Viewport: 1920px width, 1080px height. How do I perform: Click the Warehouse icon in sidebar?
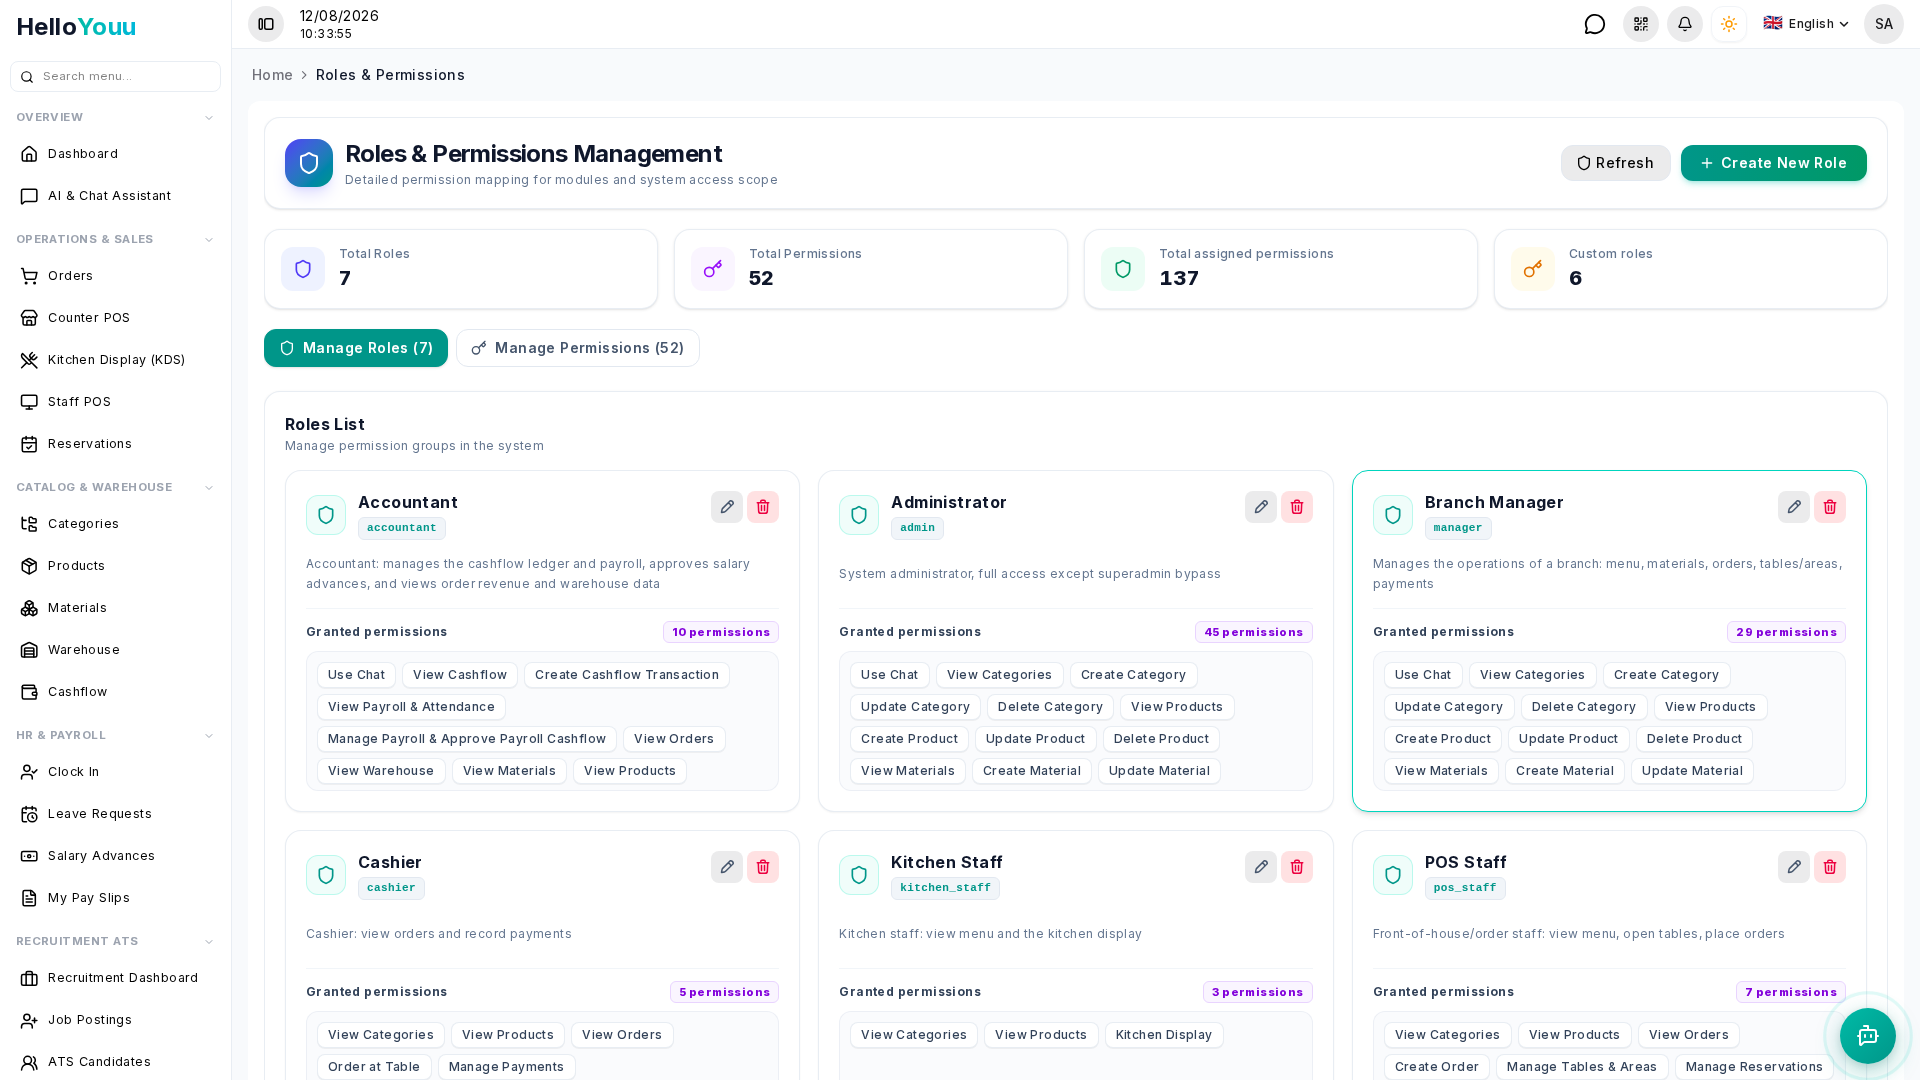[29, 650]
